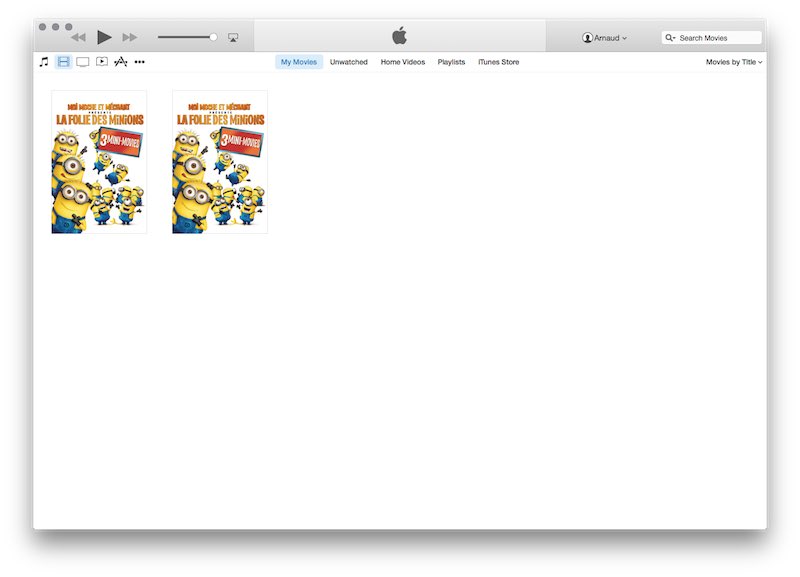Click the rewind (previous) button
This screenshot has width=800, height=577.
pos(79,37)
